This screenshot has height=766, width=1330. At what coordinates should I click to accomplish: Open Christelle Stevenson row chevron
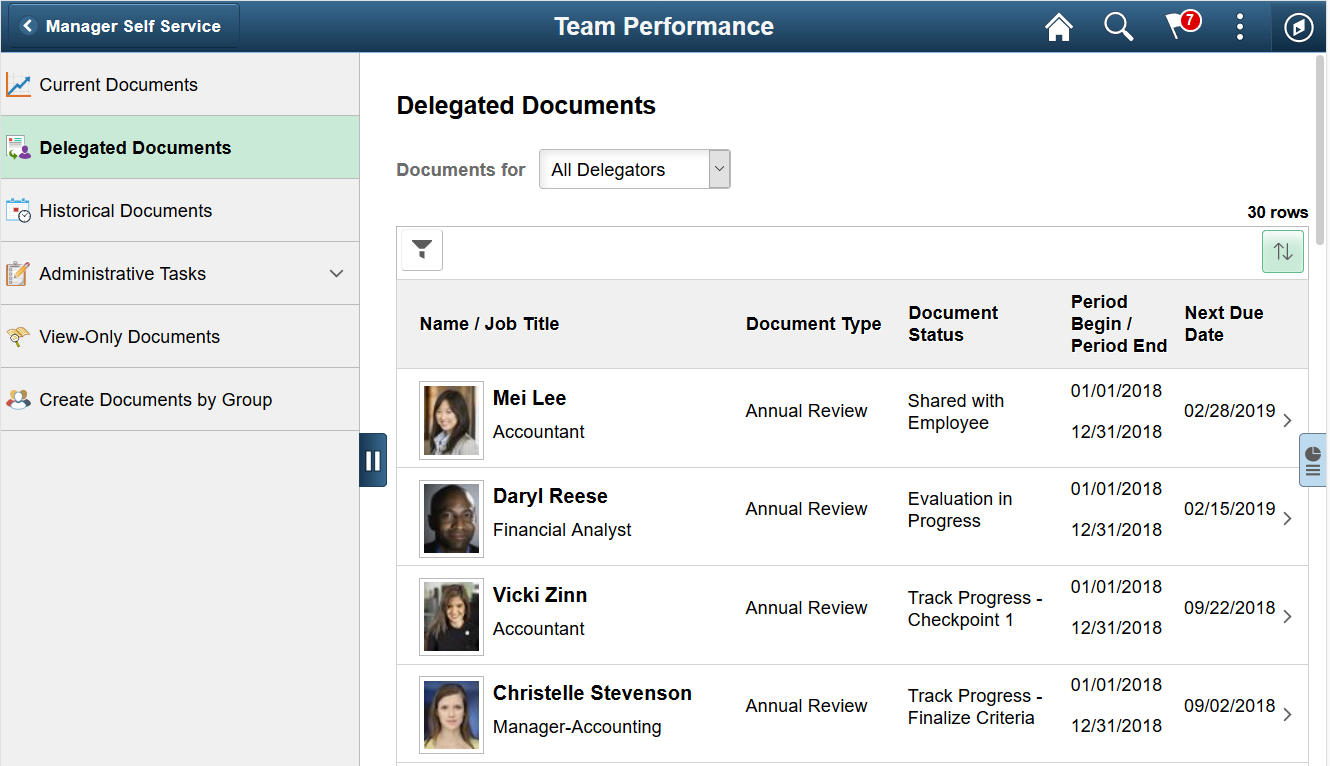coord(1287,714)
